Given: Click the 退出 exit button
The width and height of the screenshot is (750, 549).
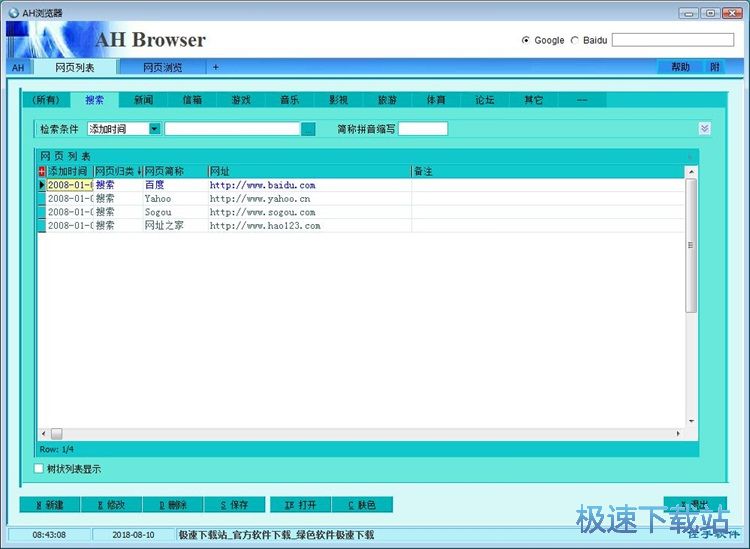Looking at the screenshot, I should tap(695, 504).
